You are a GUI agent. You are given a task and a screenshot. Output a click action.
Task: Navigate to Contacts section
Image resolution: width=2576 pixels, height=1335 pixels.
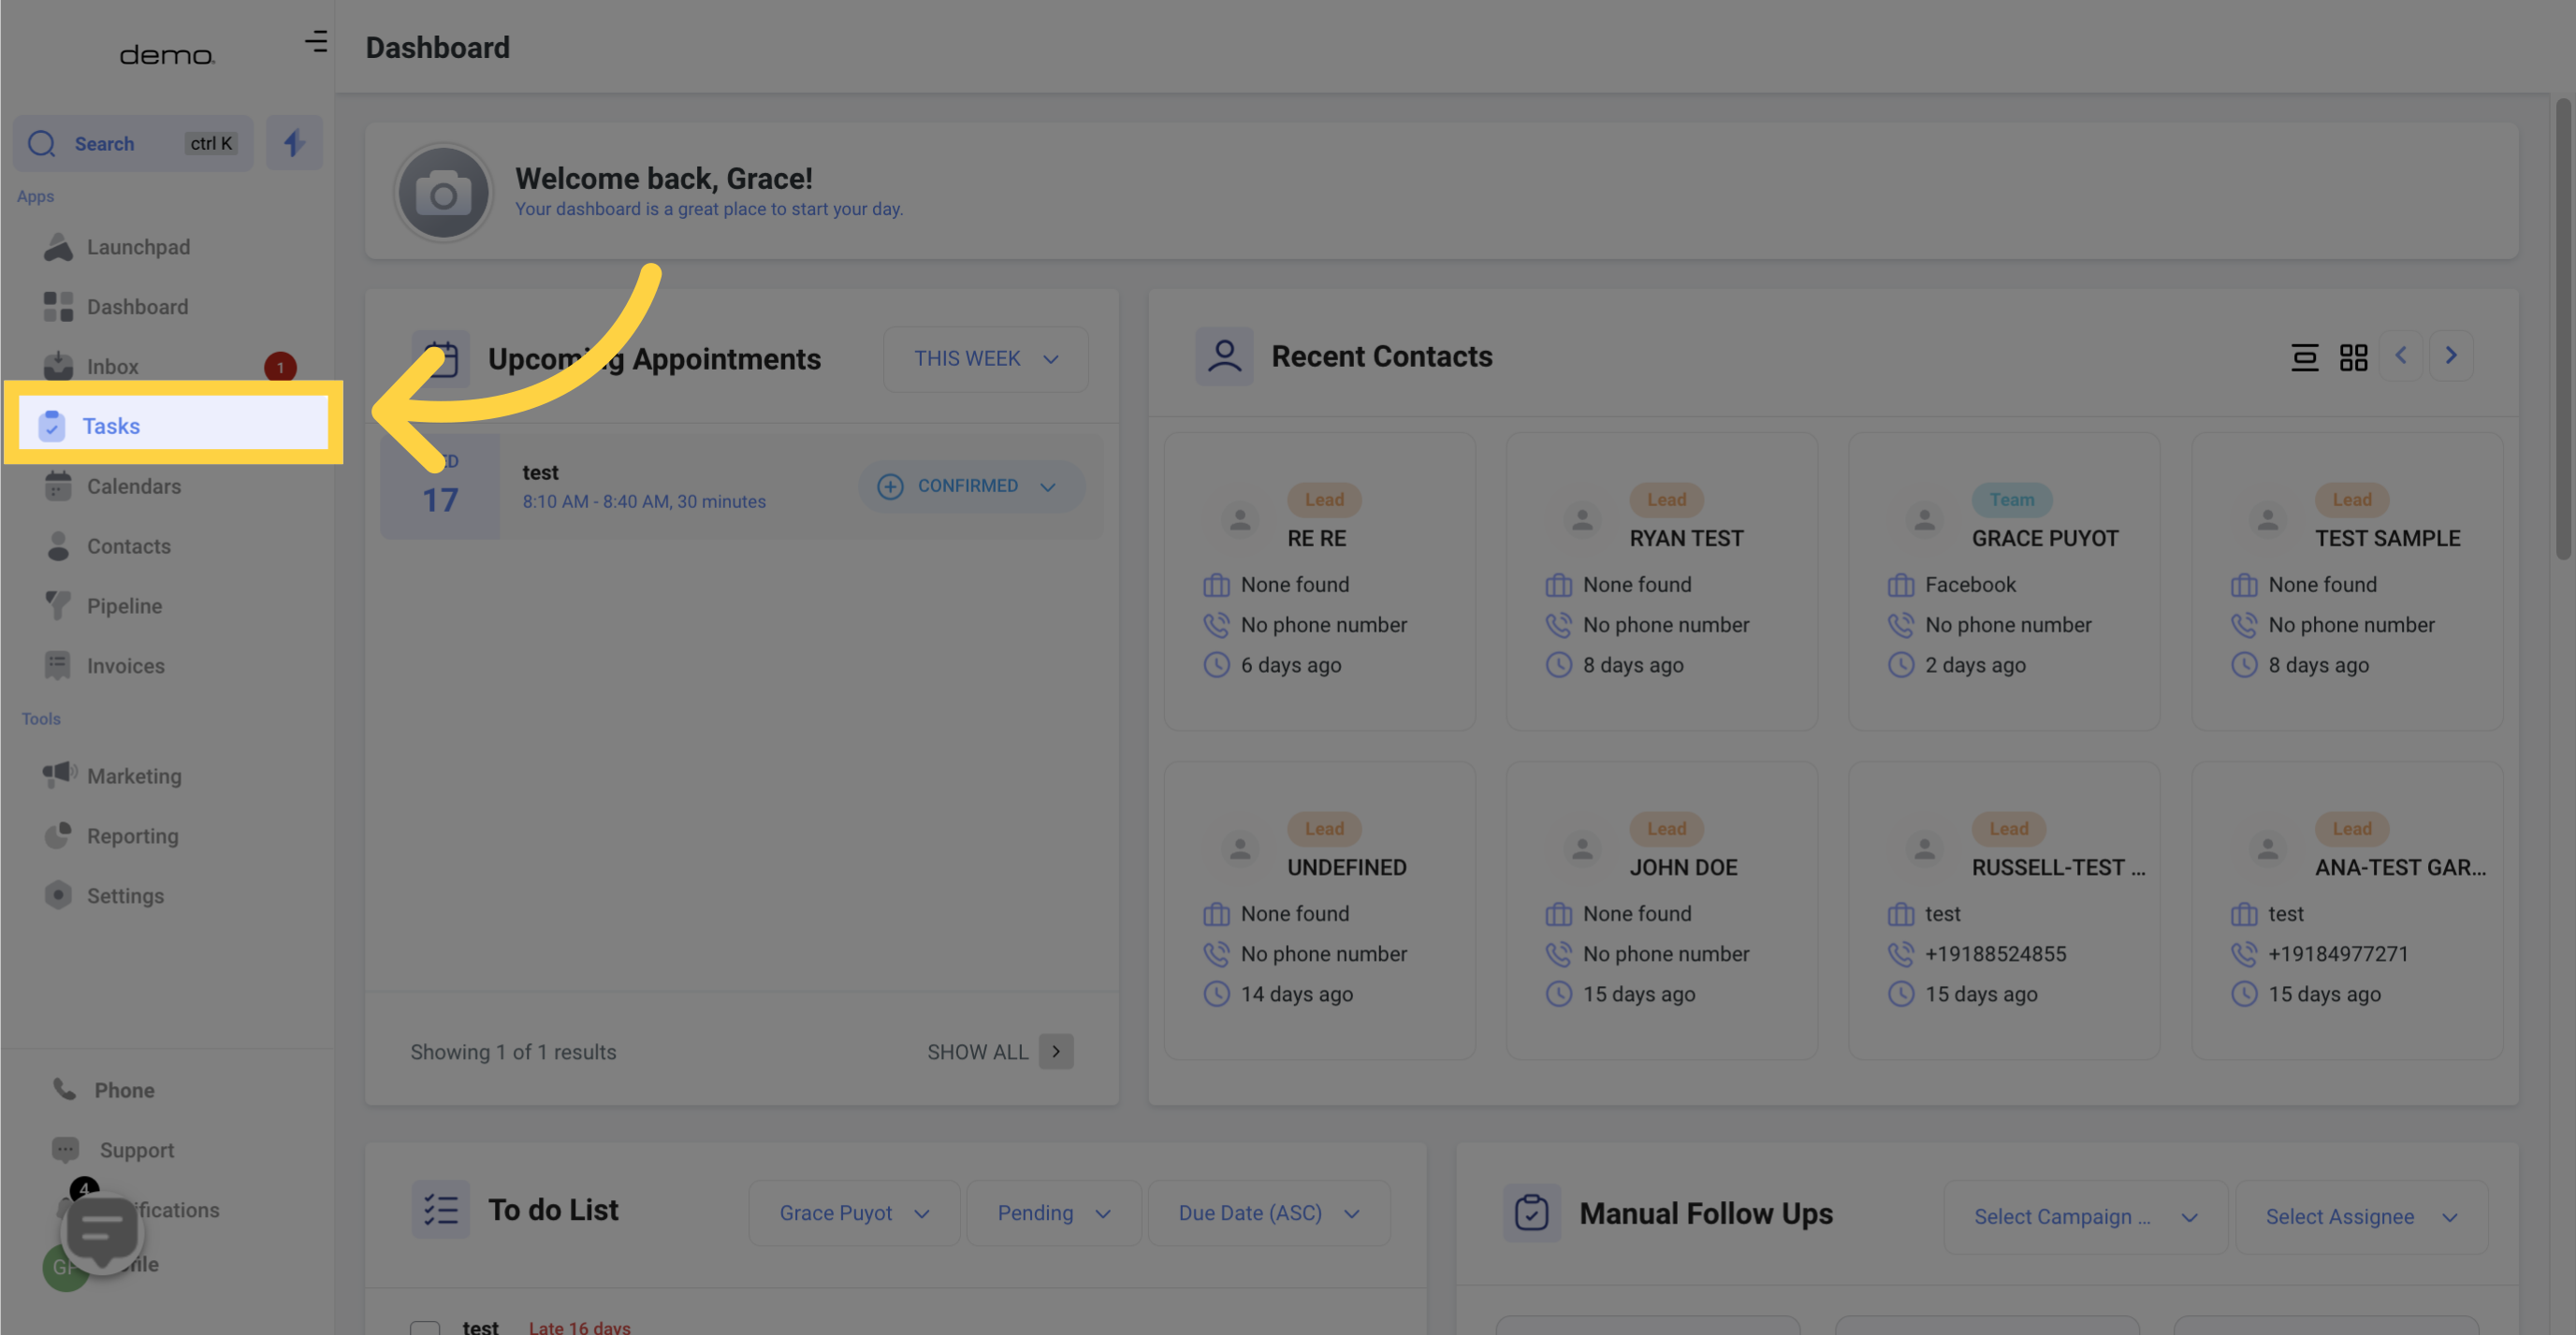click(x=127, y=546)
